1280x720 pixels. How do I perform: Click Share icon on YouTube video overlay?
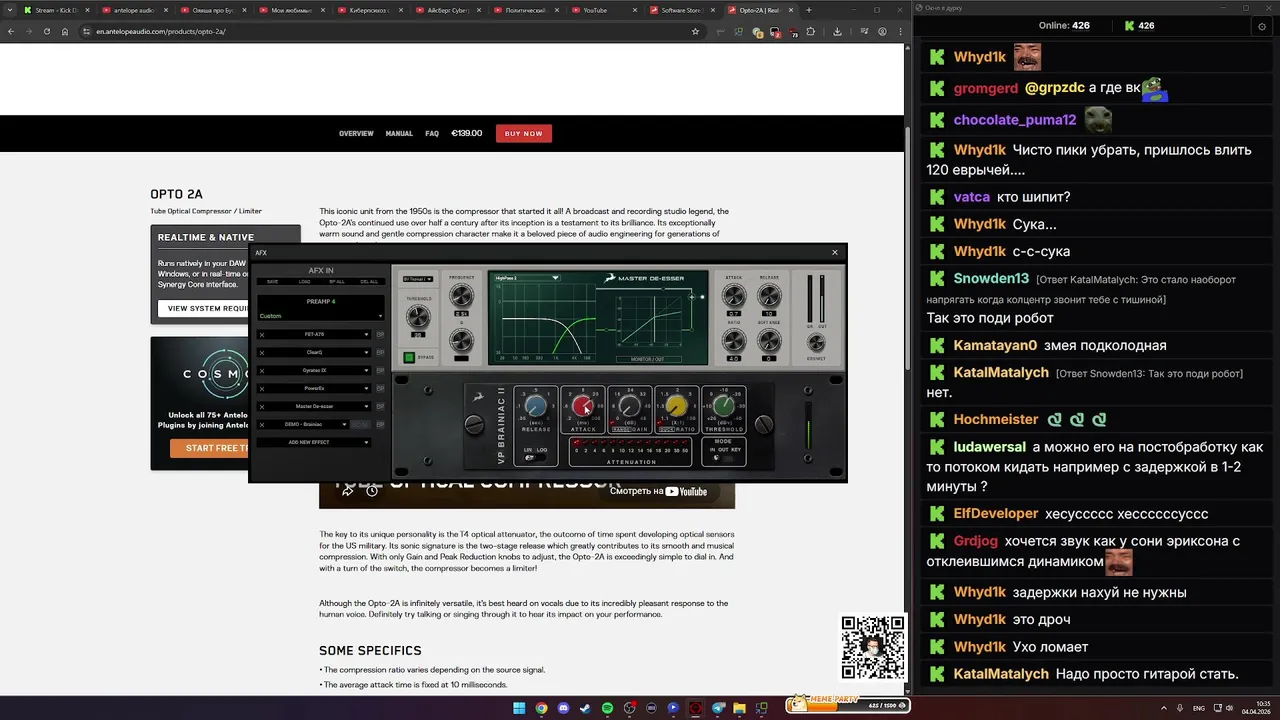click(x=348, y=490)
